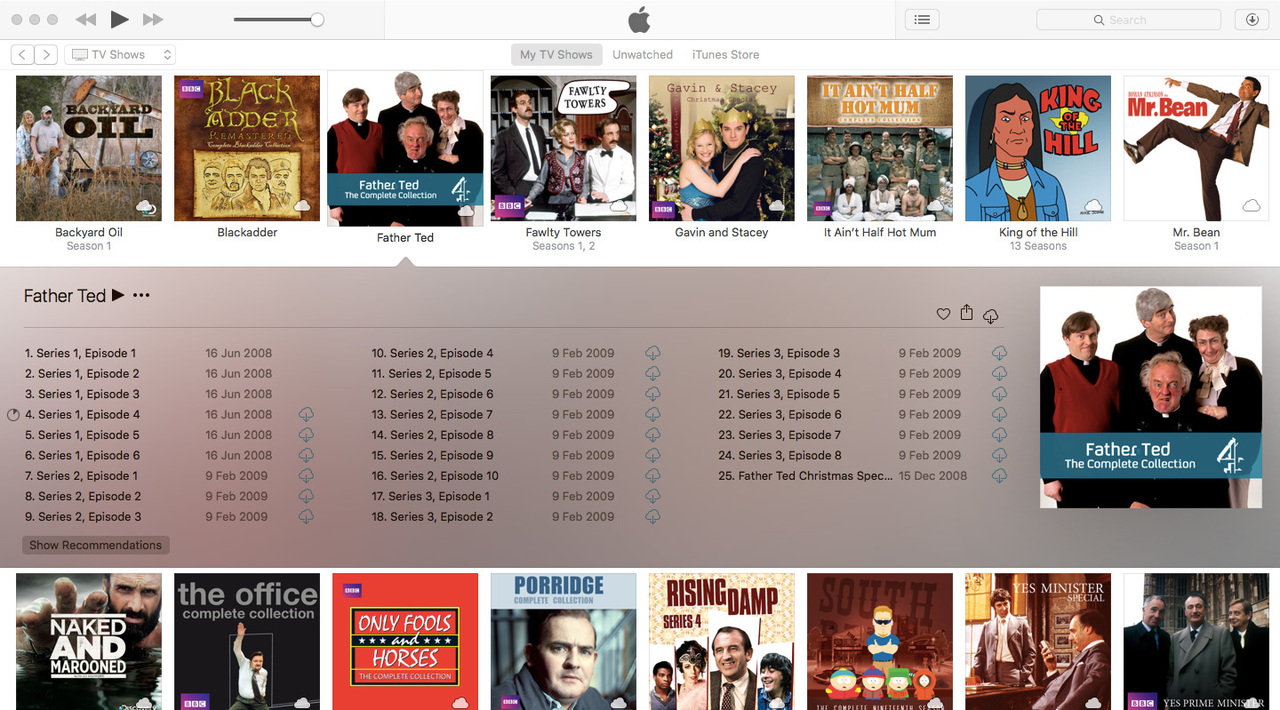Open the Only Fools and Horses artwork
1280x710 pixels.
pyautogui.click(x=405, y=641)
